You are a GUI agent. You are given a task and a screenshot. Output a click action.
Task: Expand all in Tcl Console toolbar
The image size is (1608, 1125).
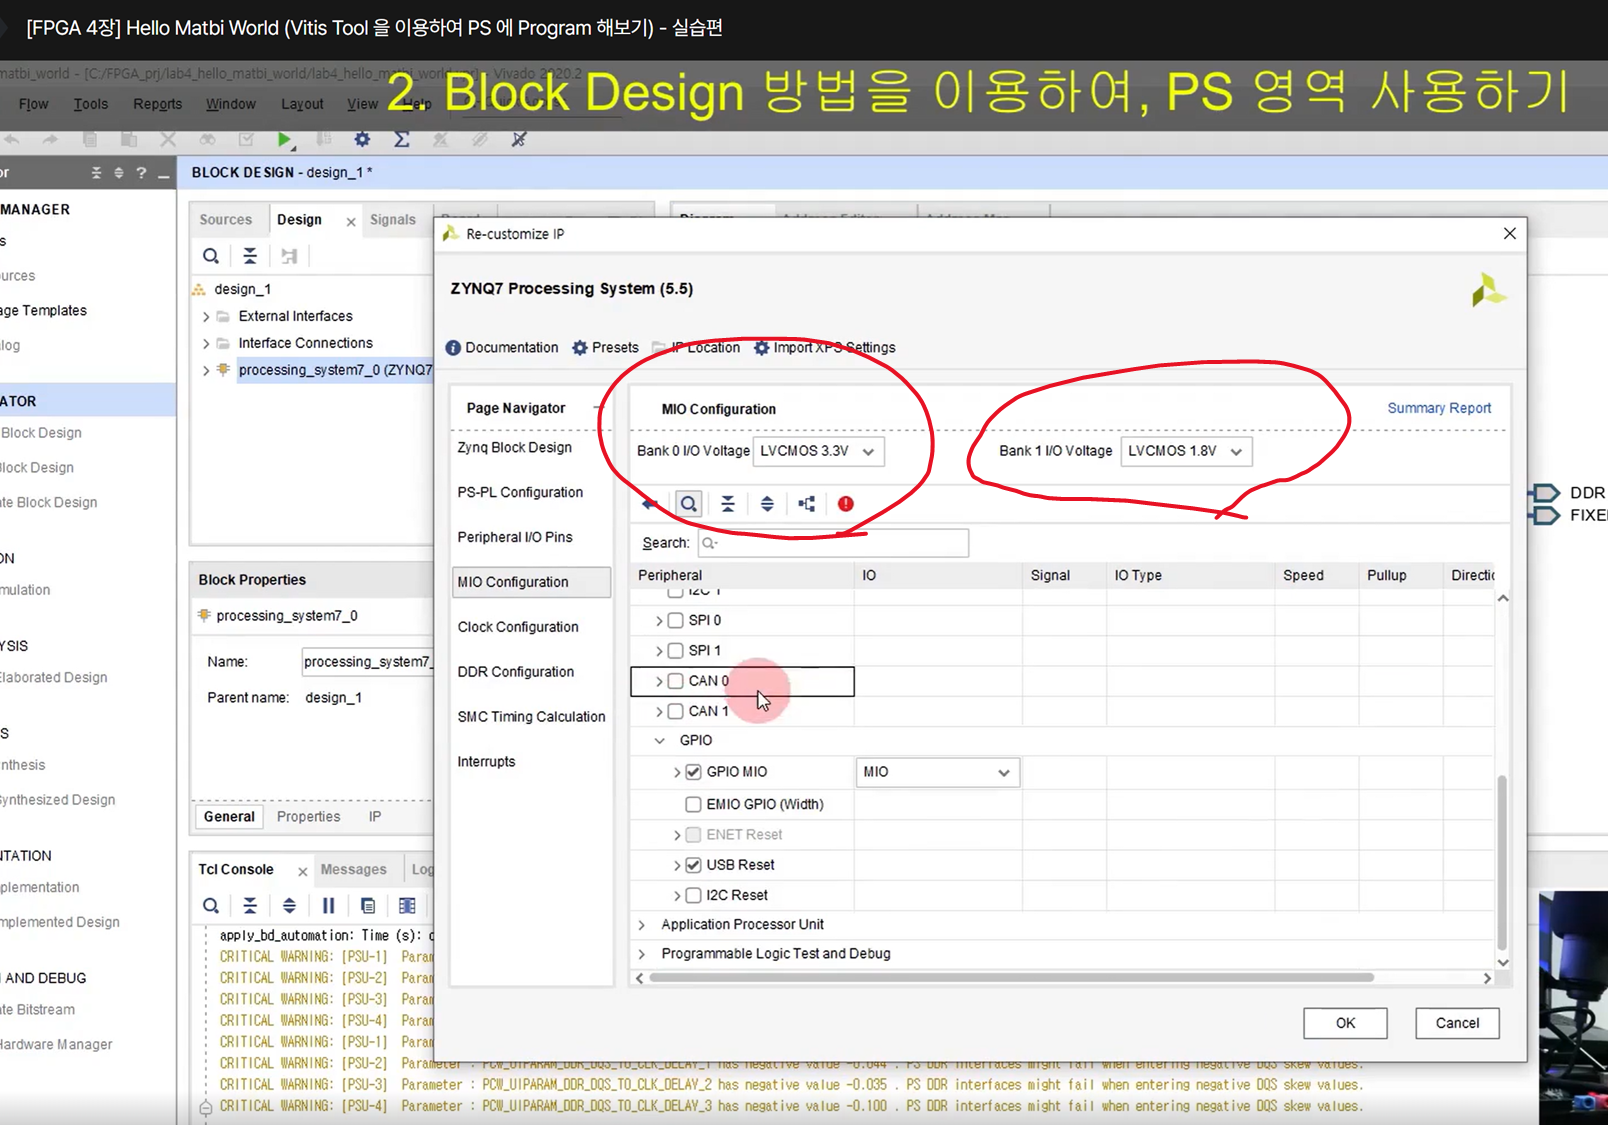tap(289, 906)
